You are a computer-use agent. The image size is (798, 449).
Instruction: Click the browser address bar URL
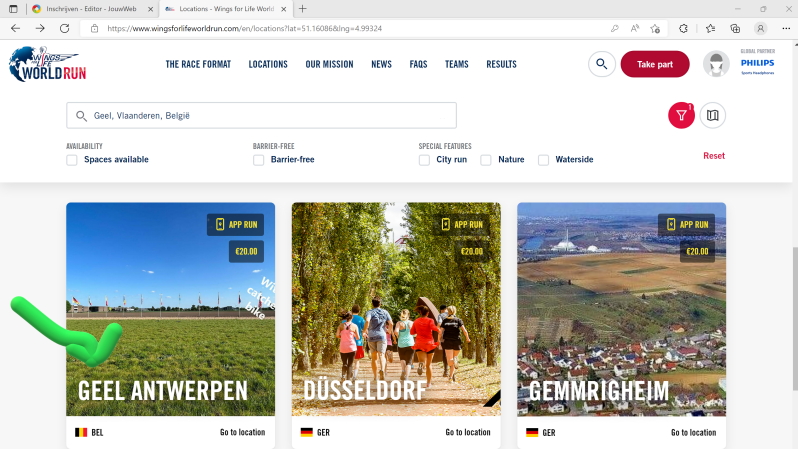[244, 29]
